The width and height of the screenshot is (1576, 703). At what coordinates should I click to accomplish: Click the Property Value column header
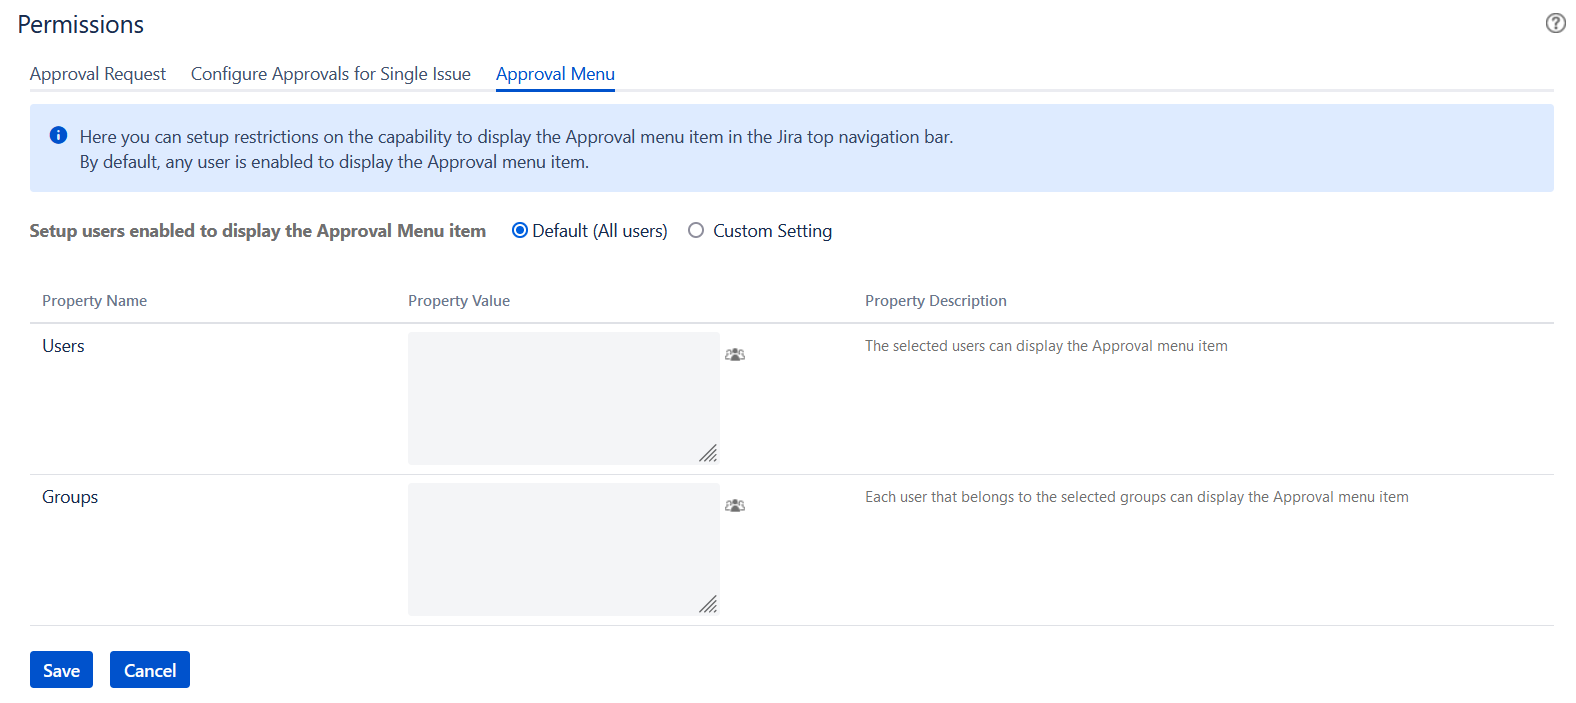click(459, 301)
